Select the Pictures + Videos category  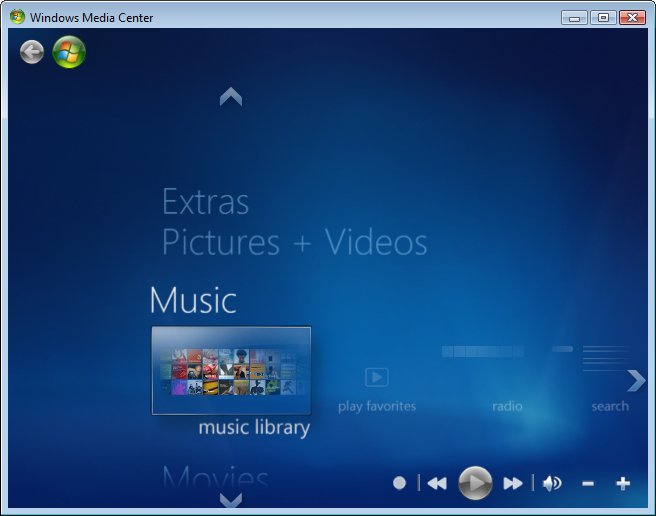point(295,242)
